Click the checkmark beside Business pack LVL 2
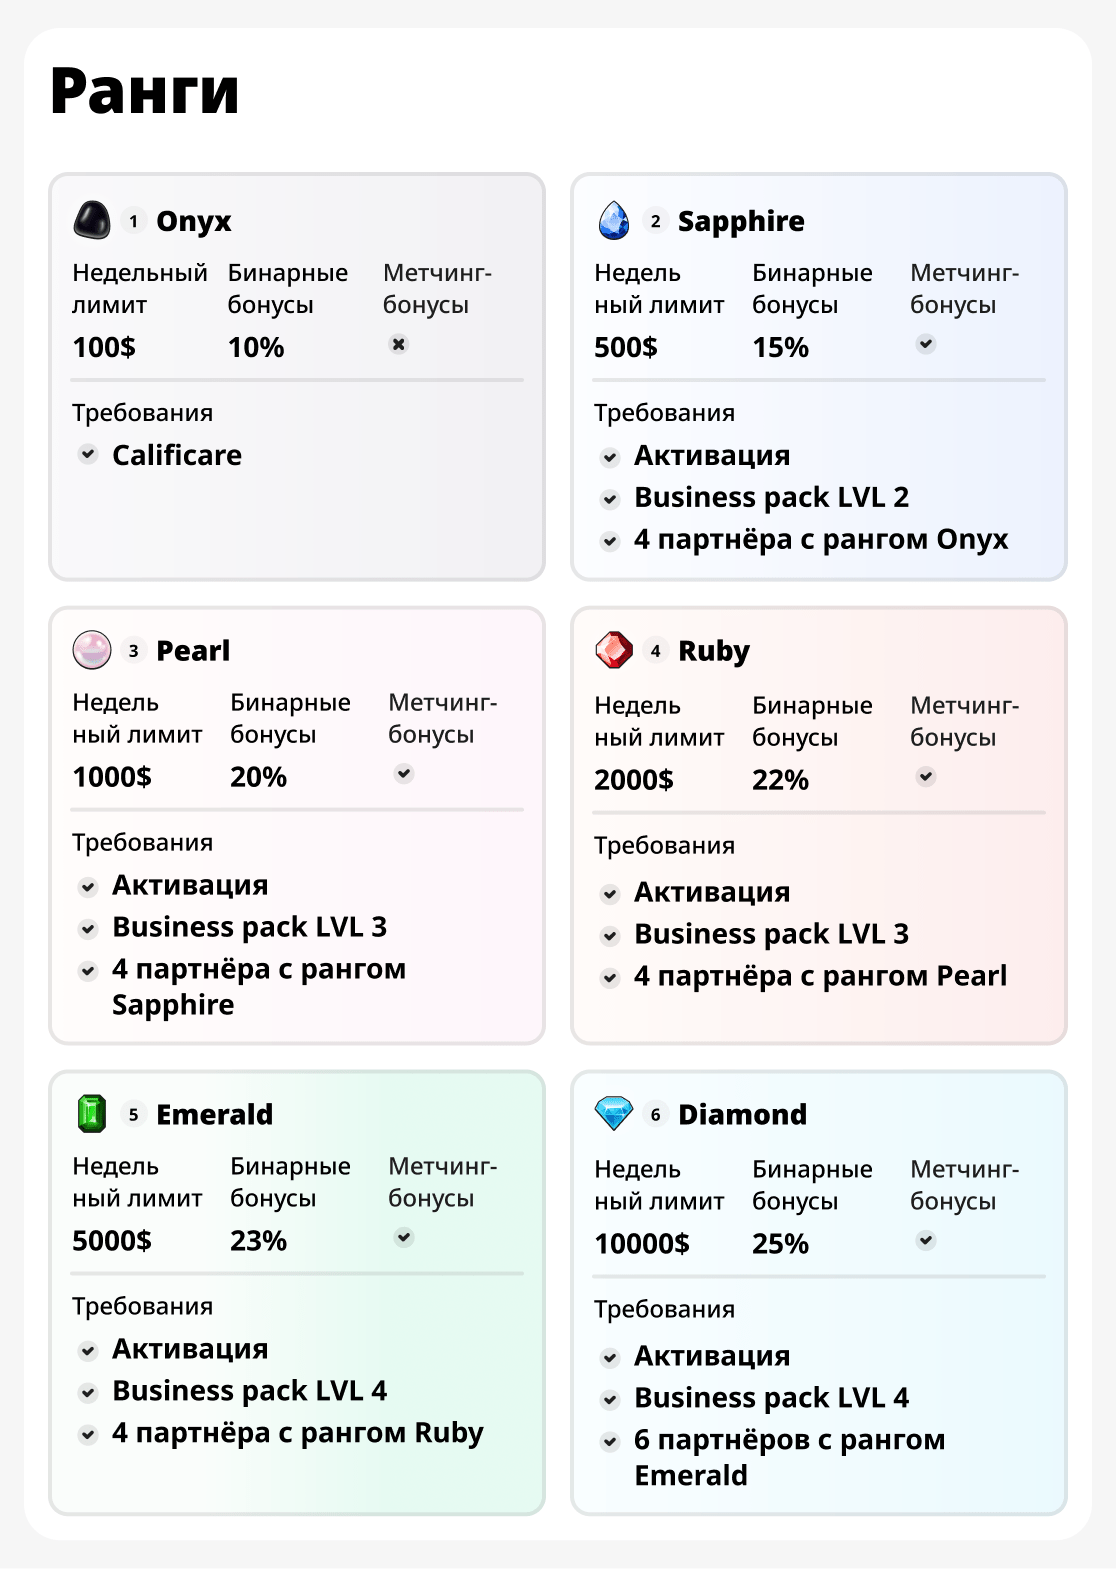This screenshot has width=1116, height=1569. [x=610, y=498]
